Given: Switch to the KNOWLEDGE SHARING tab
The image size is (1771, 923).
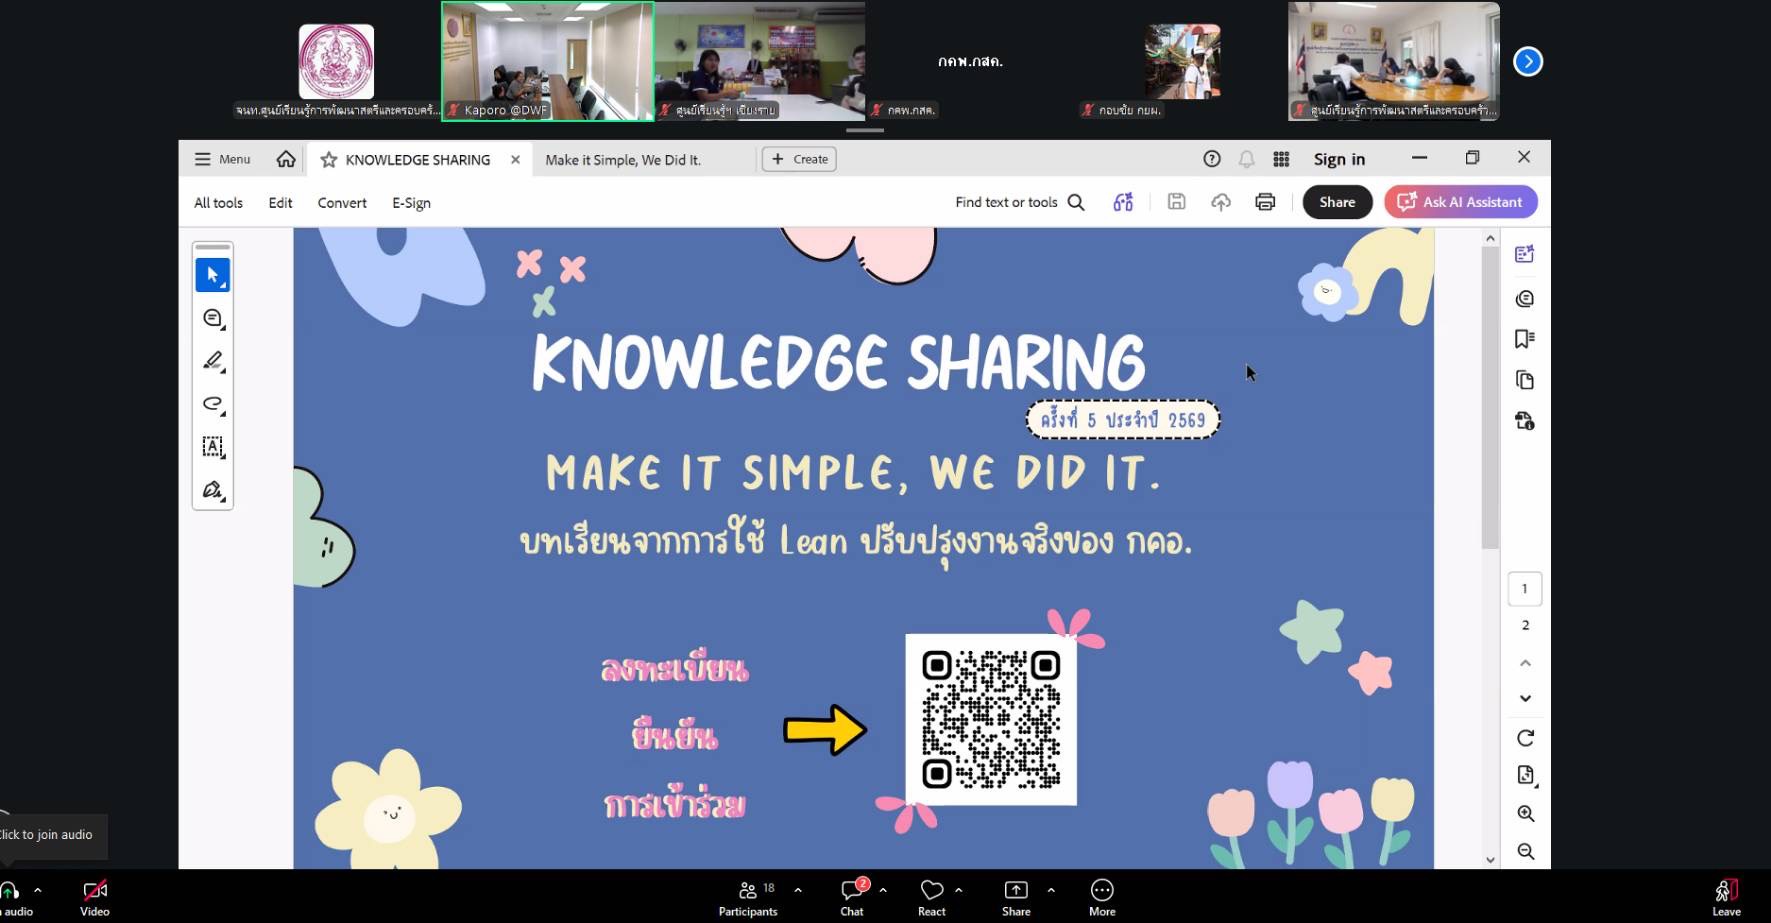Looking at the screenshot, I should point(418,160).
